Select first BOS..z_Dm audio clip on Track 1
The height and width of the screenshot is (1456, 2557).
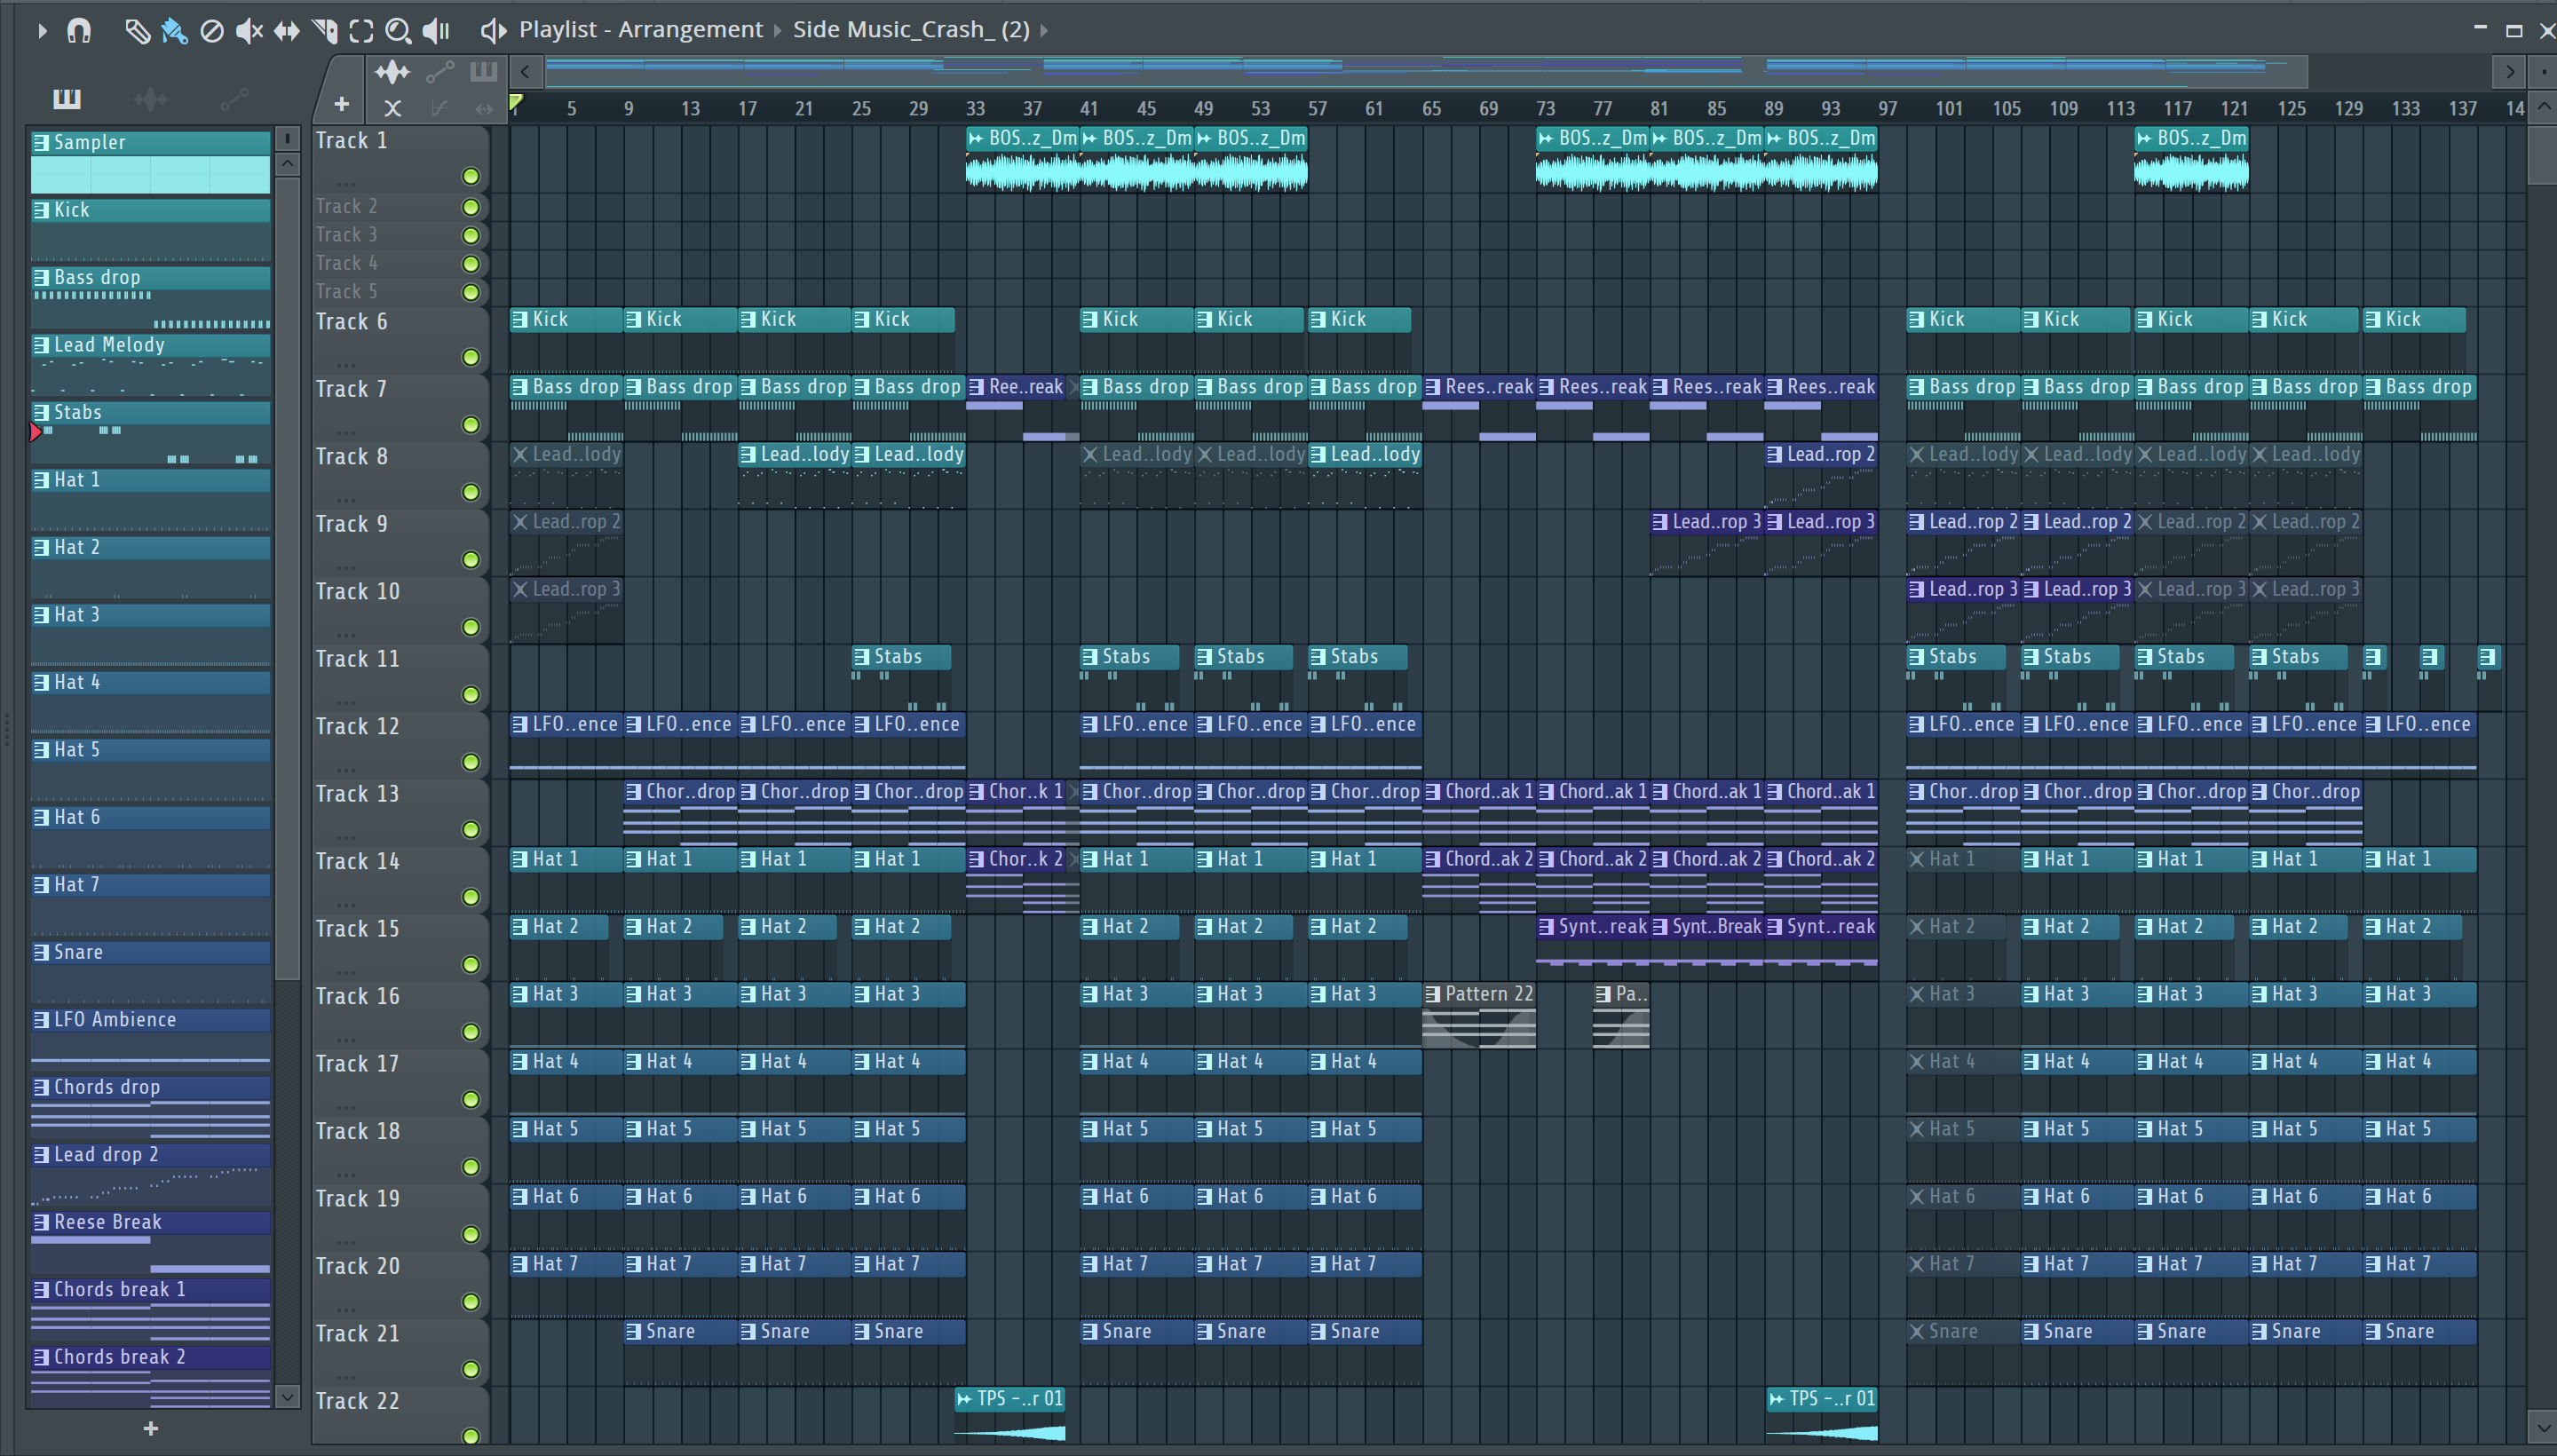(x=1022, y=160)
